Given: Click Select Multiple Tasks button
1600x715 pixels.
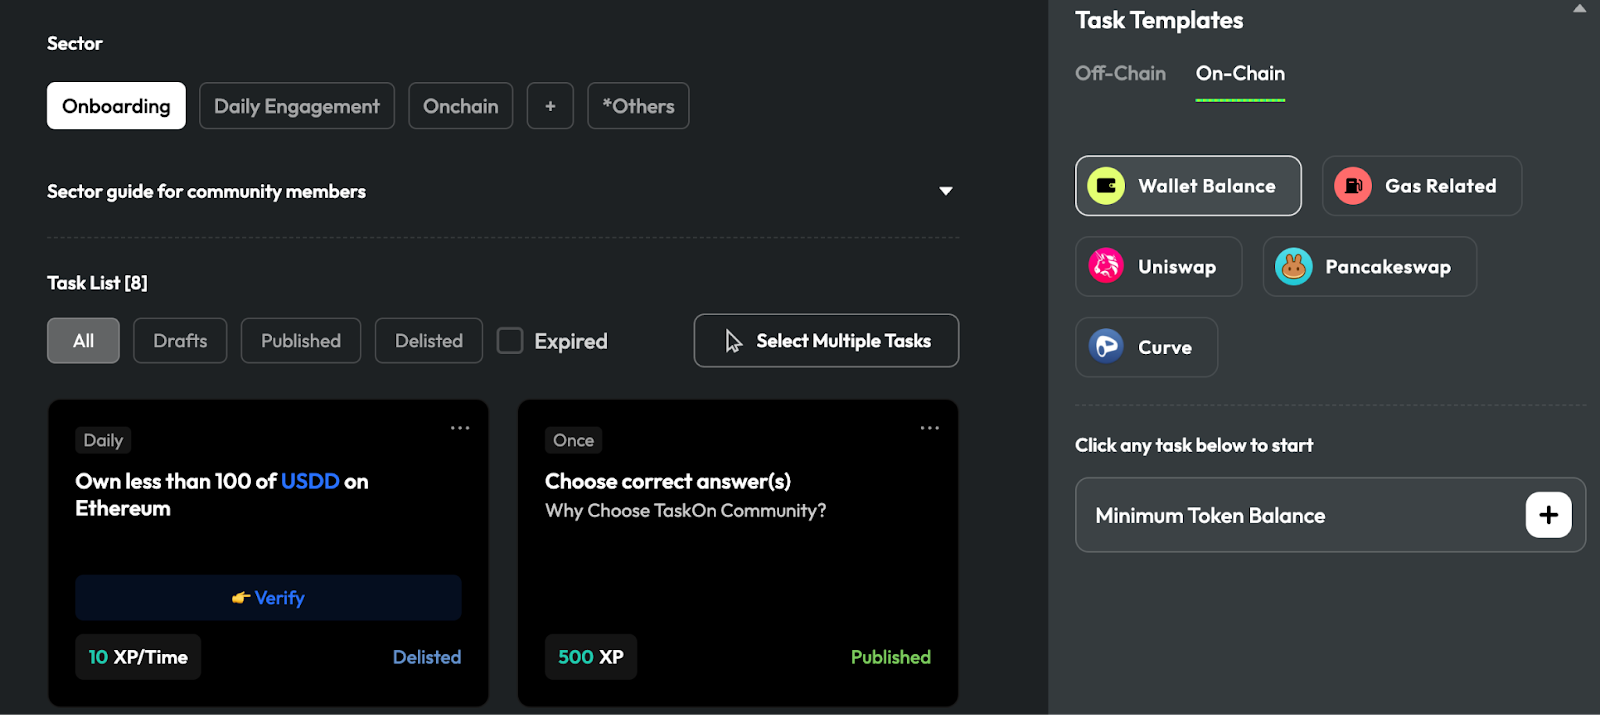Looking at the screenshot, I should click(826, 341).
